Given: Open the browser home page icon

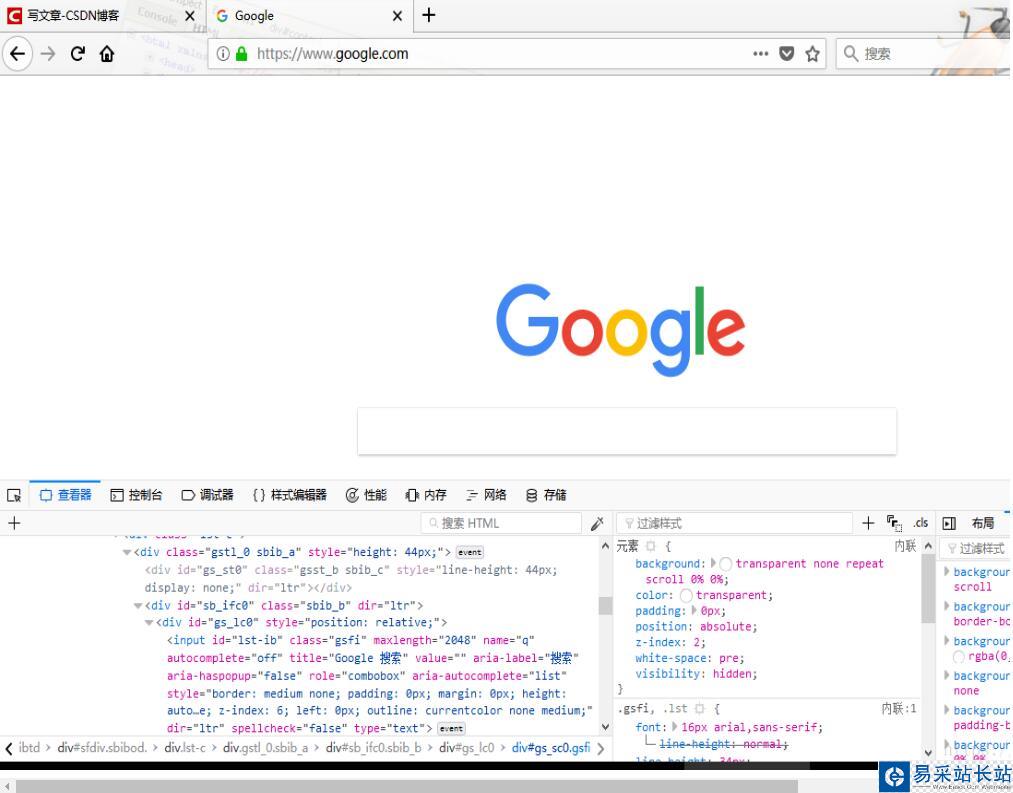Looking at the screenshot, I should pos(107,54).
